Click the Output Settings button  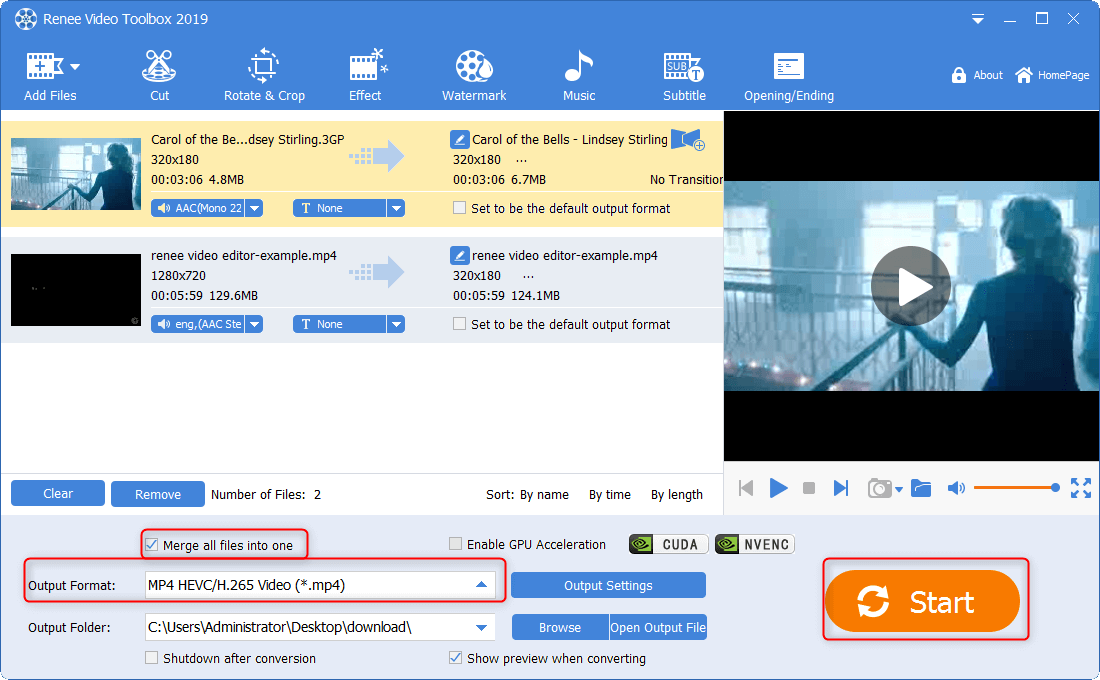pos(608,586)
